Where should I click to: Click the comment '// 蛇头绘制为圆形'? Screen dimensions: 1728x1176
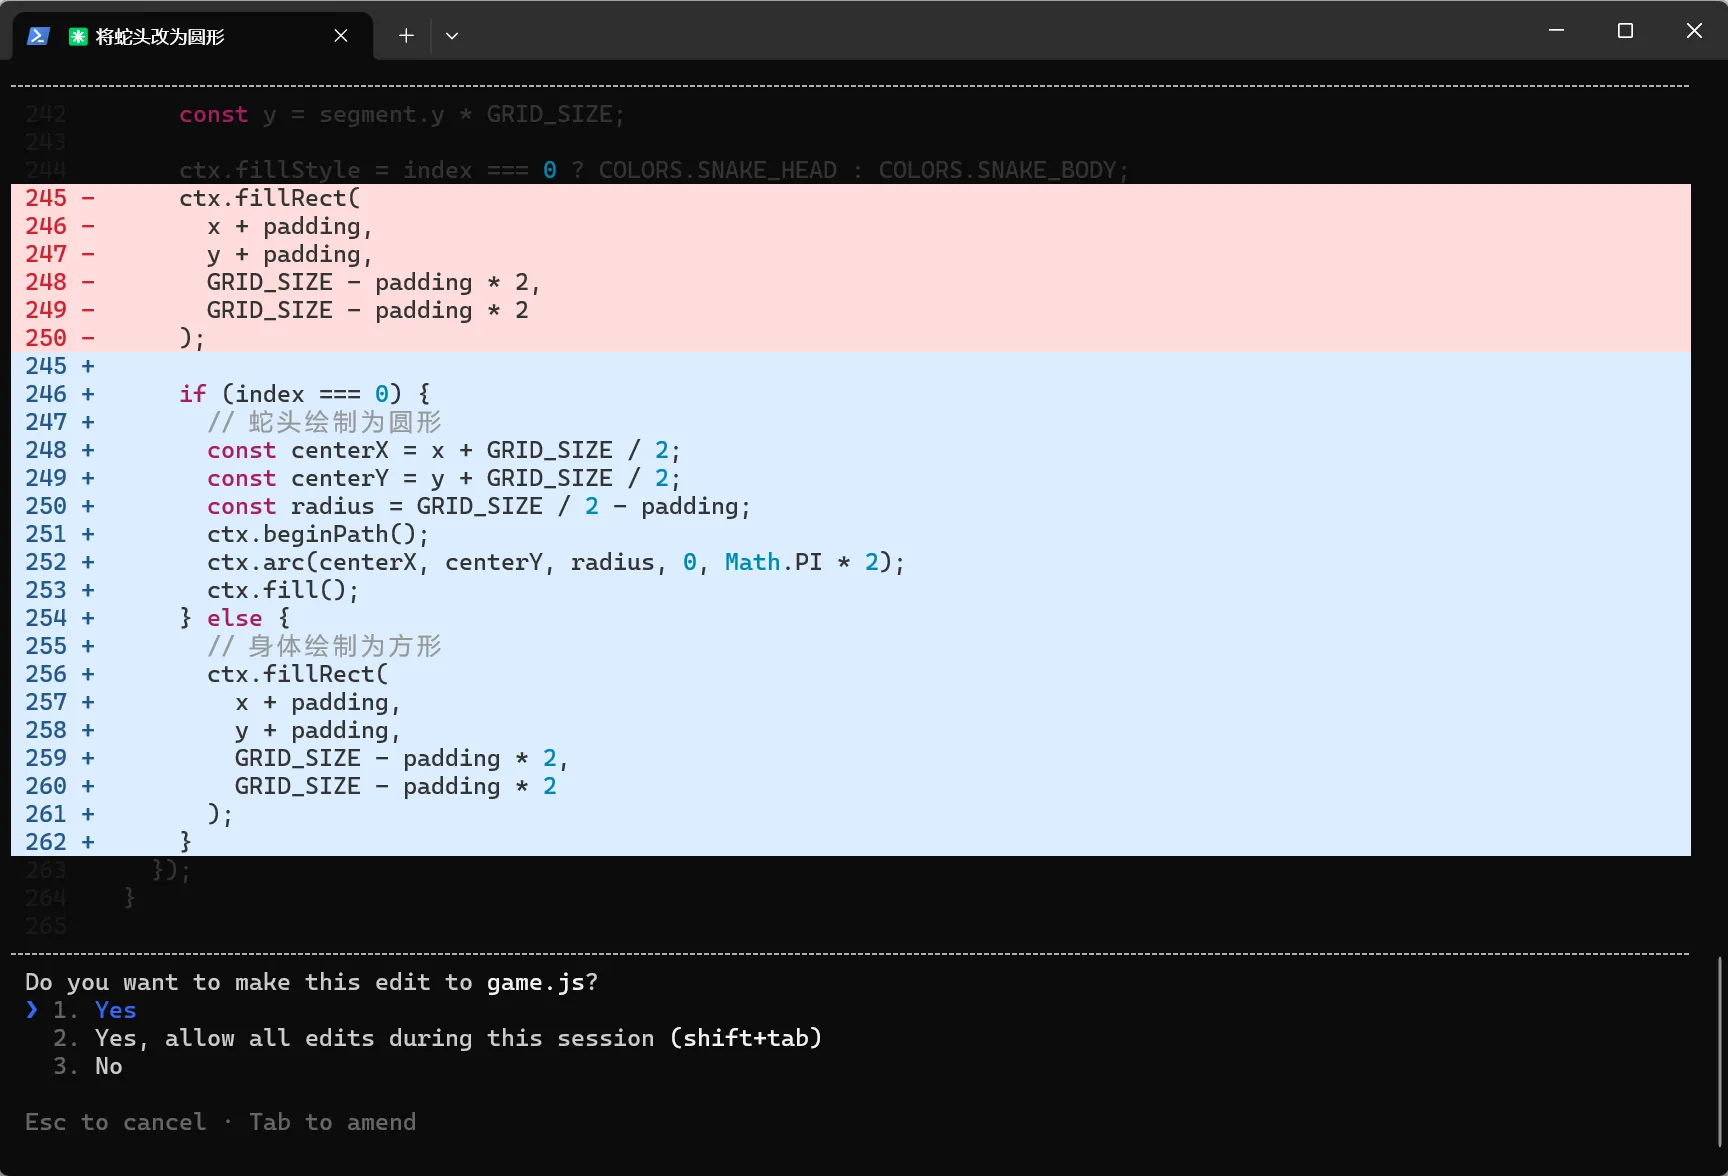coord(324,422)
